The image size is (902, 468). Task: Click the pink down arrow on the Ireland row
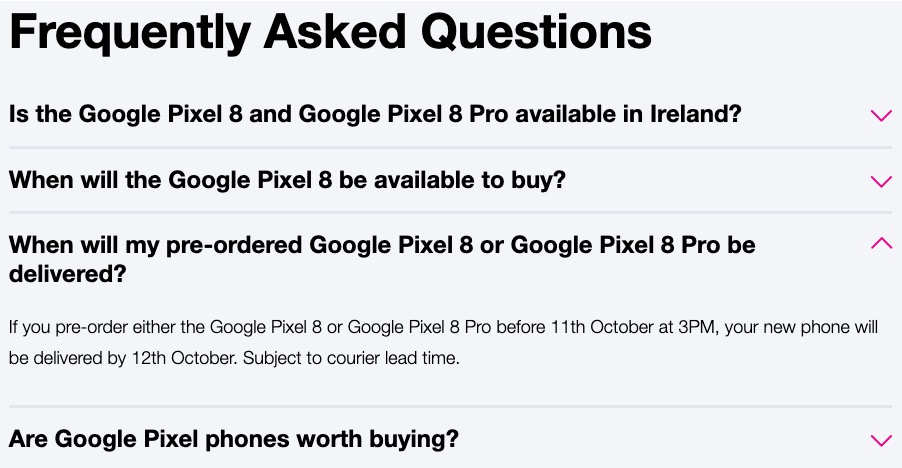881,115
